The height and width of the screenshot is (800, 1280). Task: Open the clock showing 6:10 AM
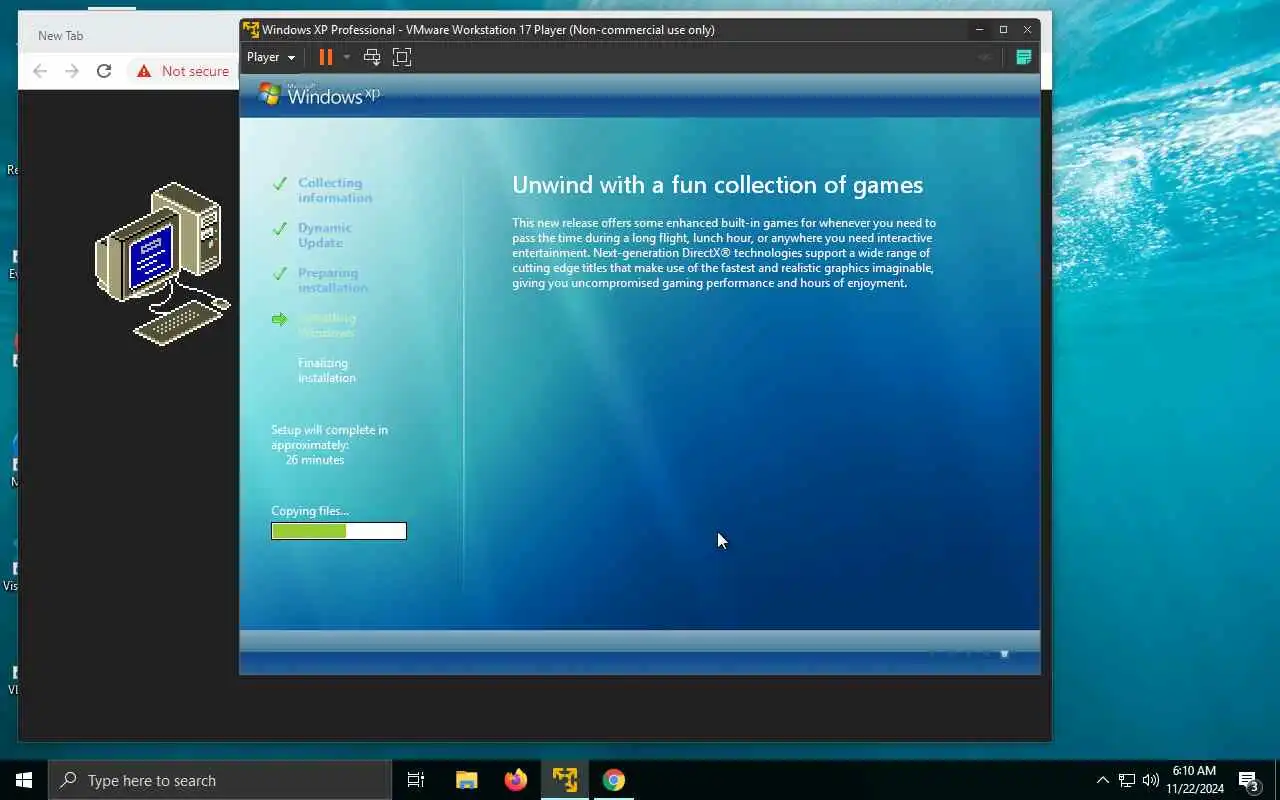click(1194, 780)
